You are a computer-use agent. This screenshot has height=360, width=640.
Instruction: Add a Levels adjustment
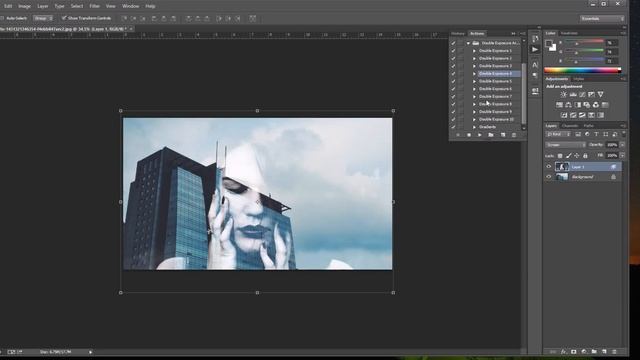click(573, 94)
